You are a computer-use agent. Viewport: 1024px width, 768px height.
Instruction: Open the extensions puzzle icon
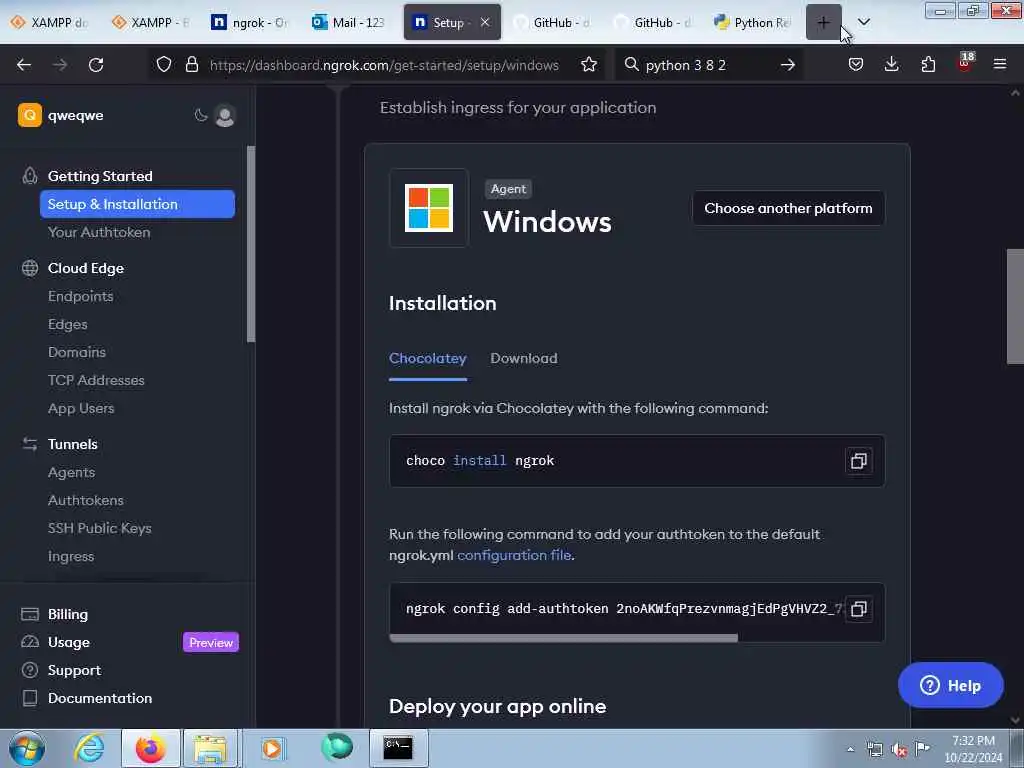928,65
